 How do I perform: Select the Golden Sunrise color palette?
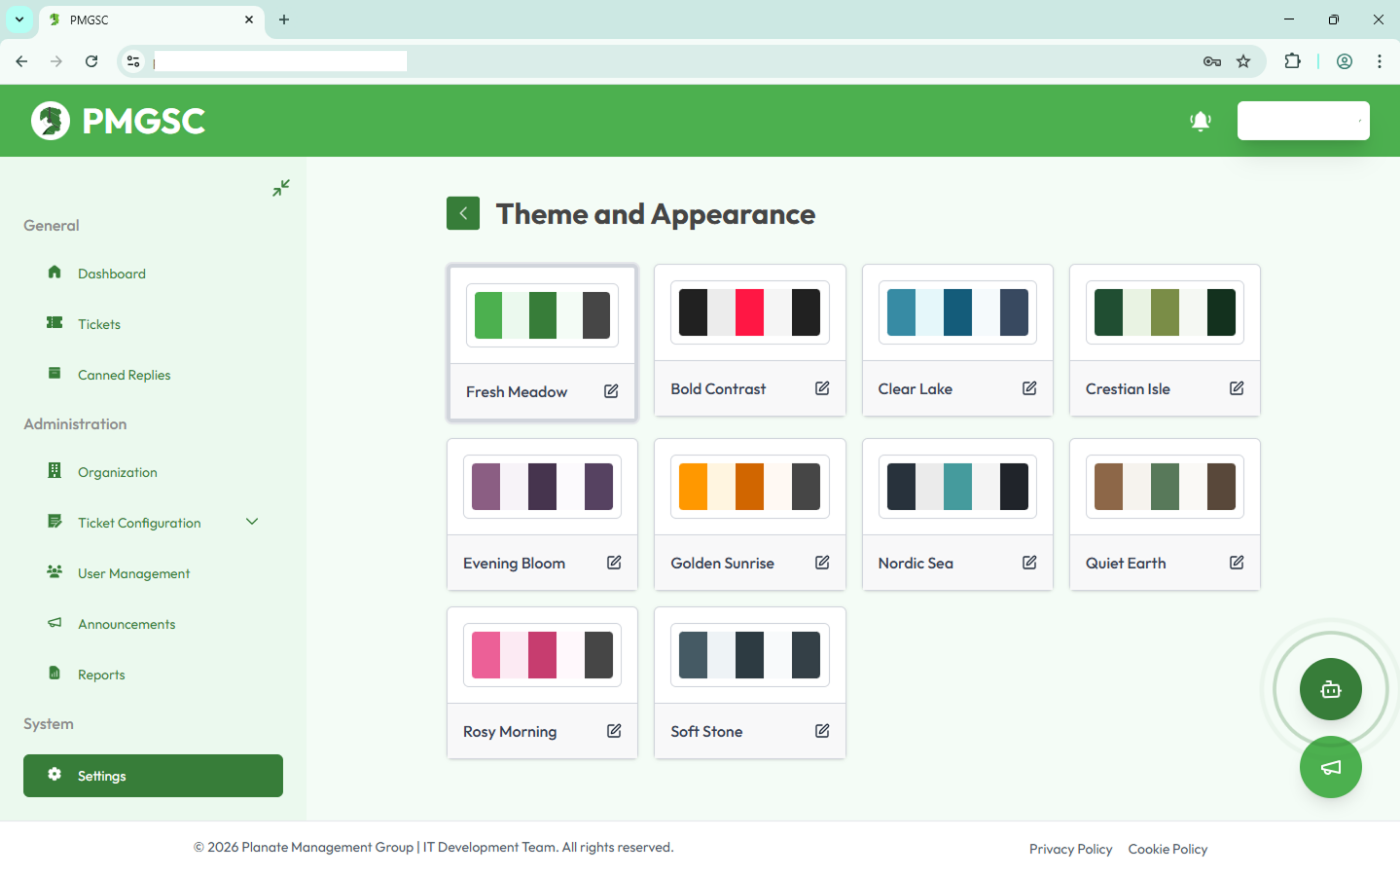(749, 487)
